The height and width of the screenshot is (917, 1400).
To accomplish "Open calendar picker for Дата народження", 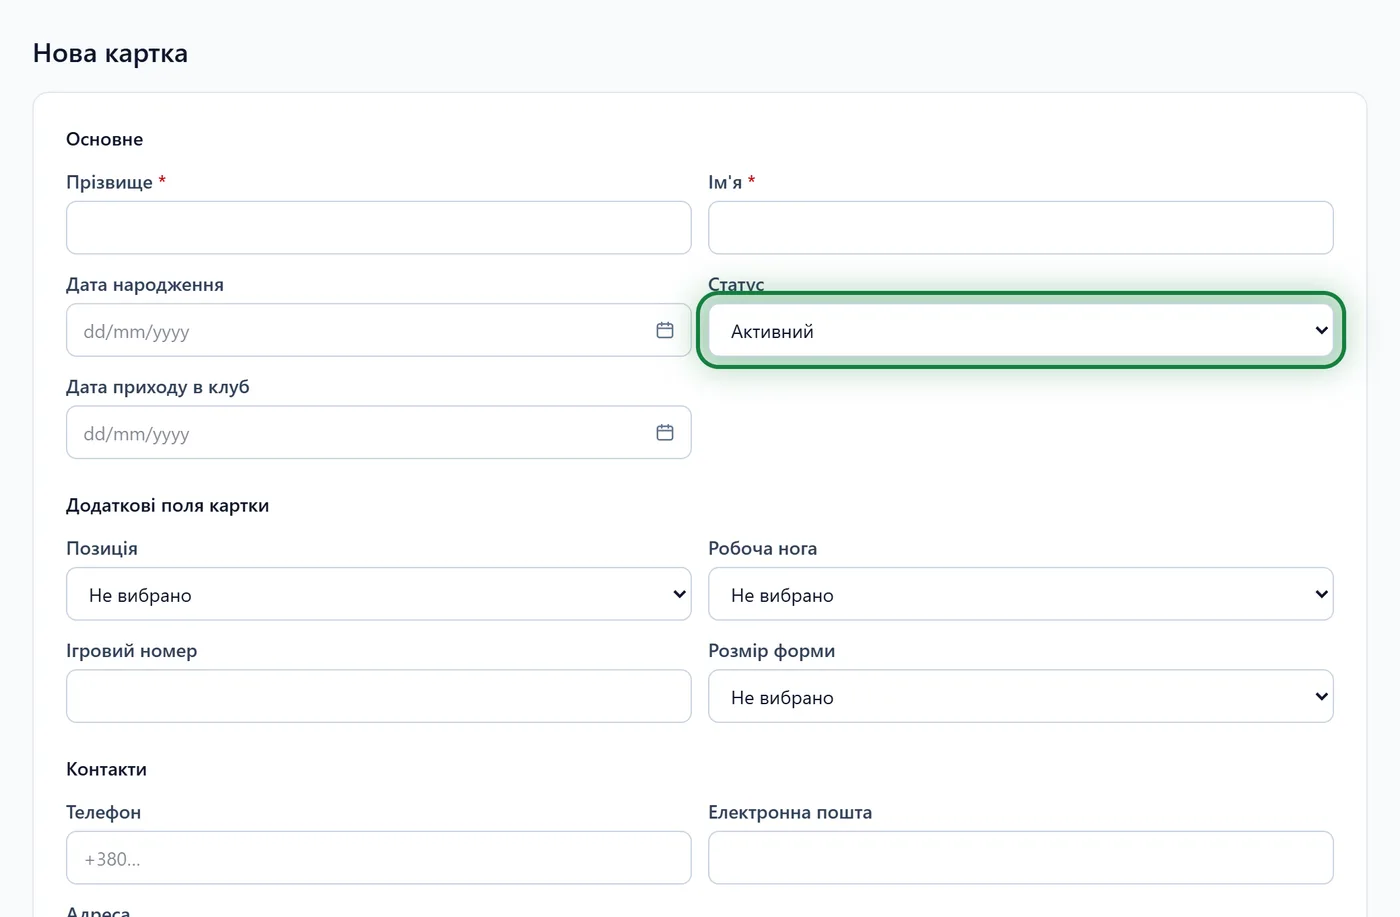I will (x=665, y=330).
